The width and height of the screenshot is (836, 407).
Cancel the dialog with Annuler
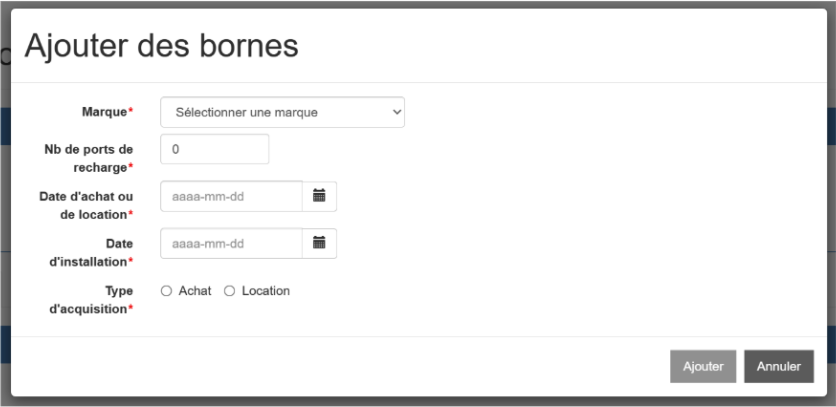coord(778,366)
